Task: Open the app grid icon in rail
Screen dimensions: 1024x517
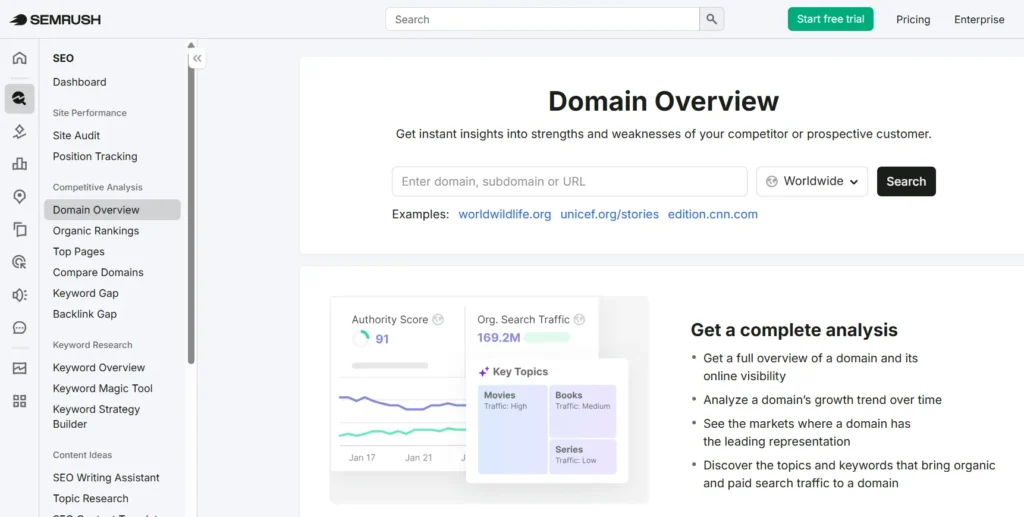Action: 20,401
